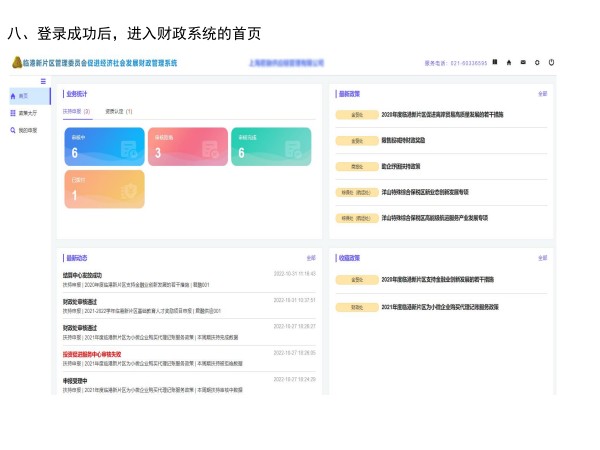
Task: Click 全部 link in 收藏政策 panel
Action: pyautogui.click(x=543, y=258)
